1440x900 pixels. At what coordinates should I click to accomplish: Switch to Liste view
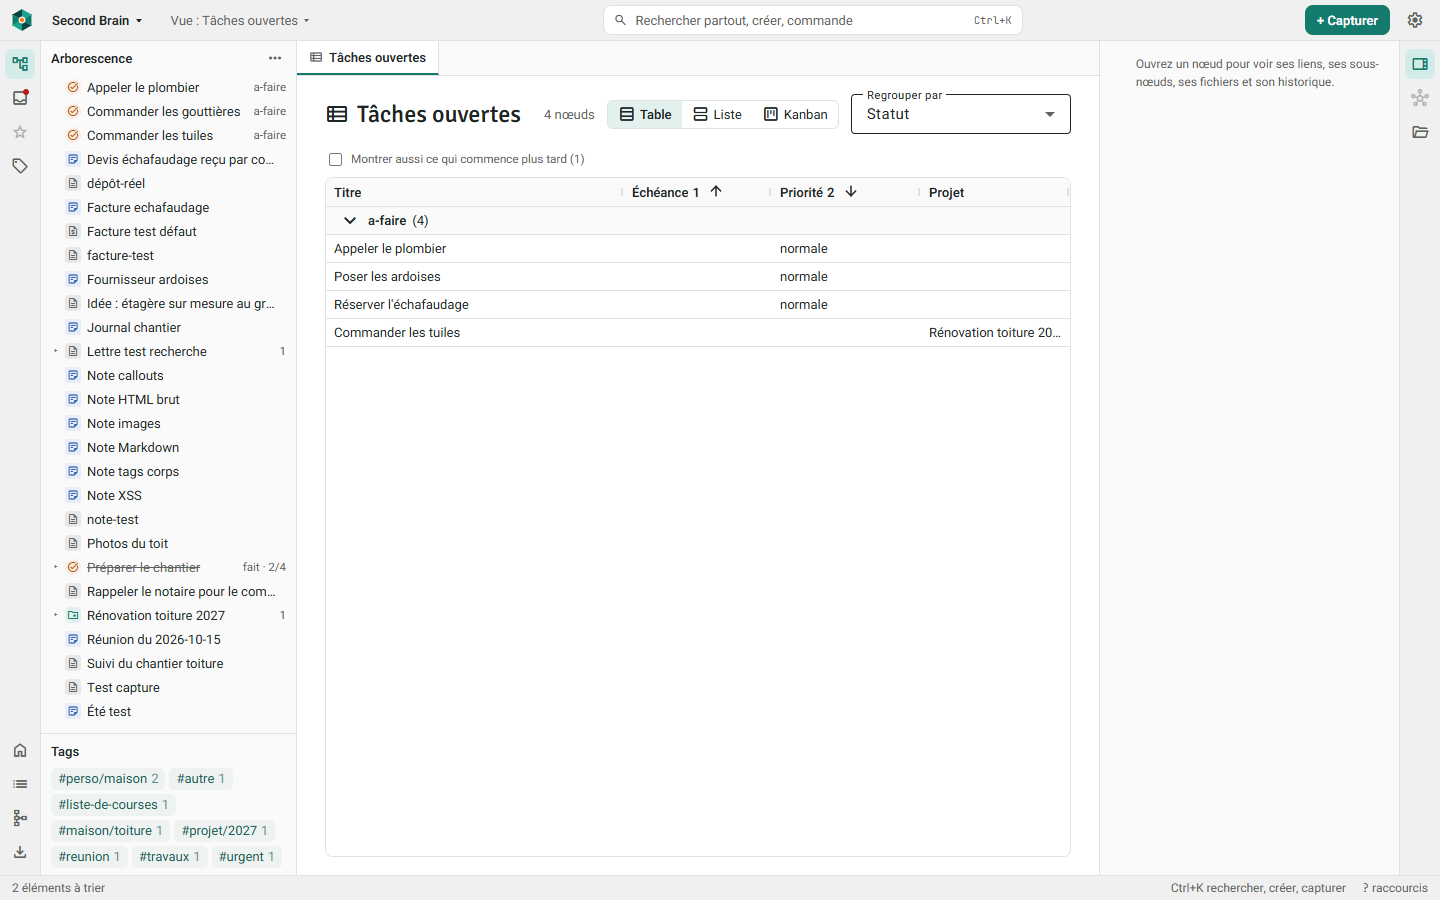718,114
